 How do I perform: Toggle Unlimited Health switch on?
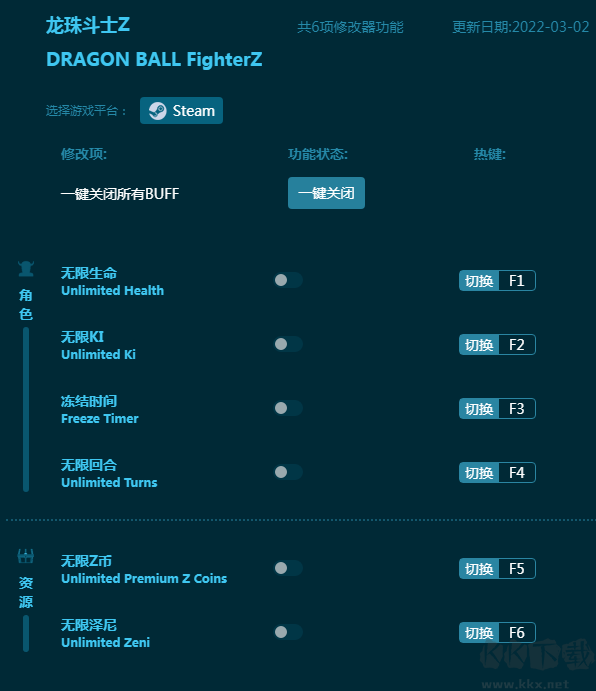click(x=288, y=280)
